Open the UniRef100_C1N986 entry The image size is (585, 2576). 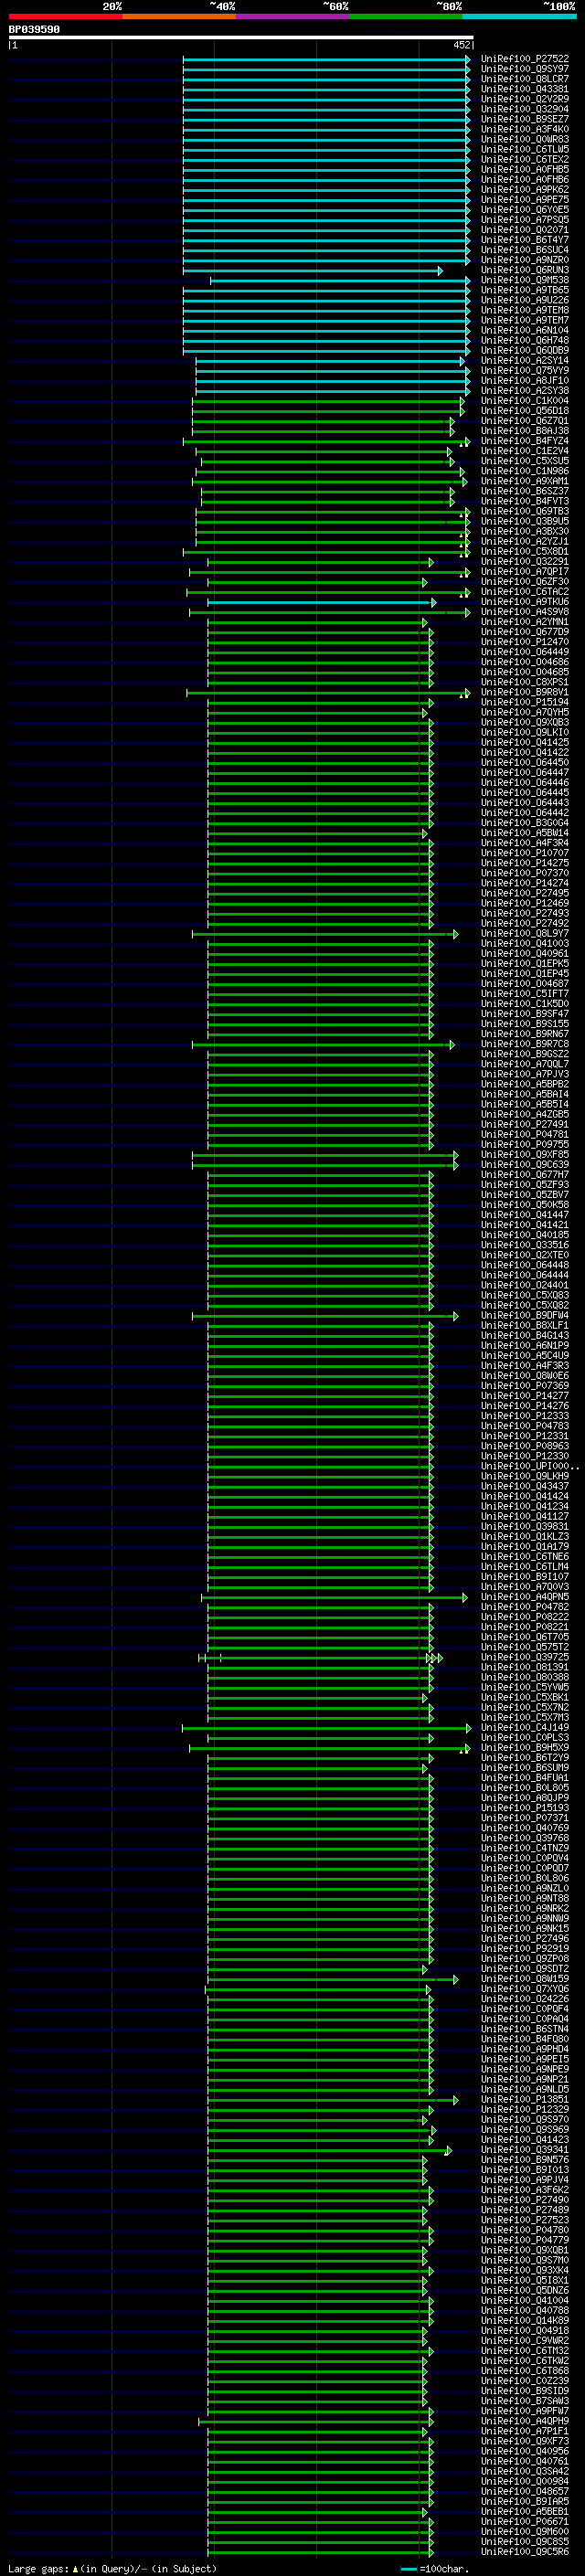(524, 471)
